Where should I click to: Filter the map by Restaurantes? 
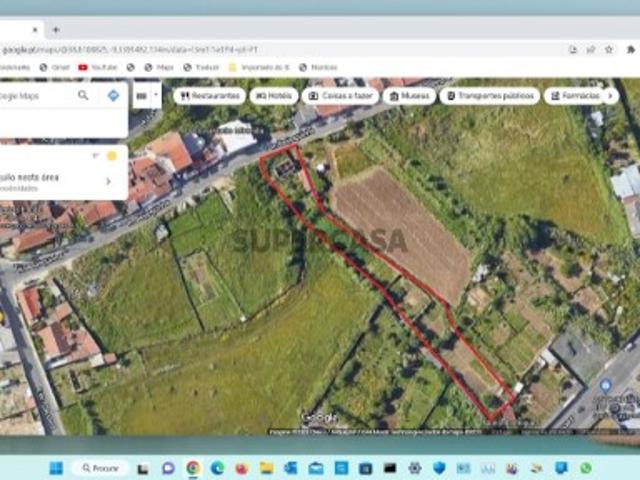pyautogui.click(x=210, y=96)
